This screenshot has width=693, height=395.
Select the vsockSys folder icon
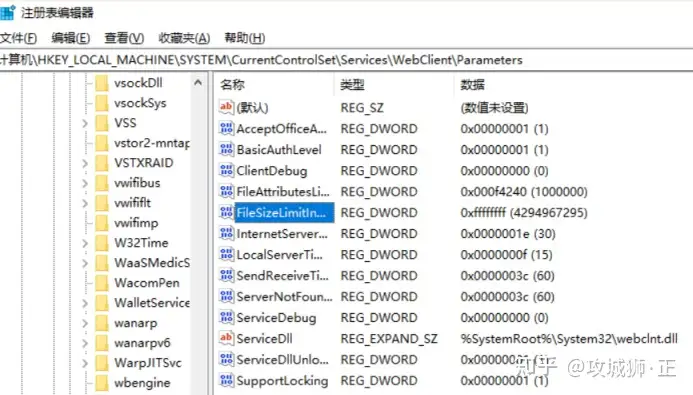click(102, 103)
